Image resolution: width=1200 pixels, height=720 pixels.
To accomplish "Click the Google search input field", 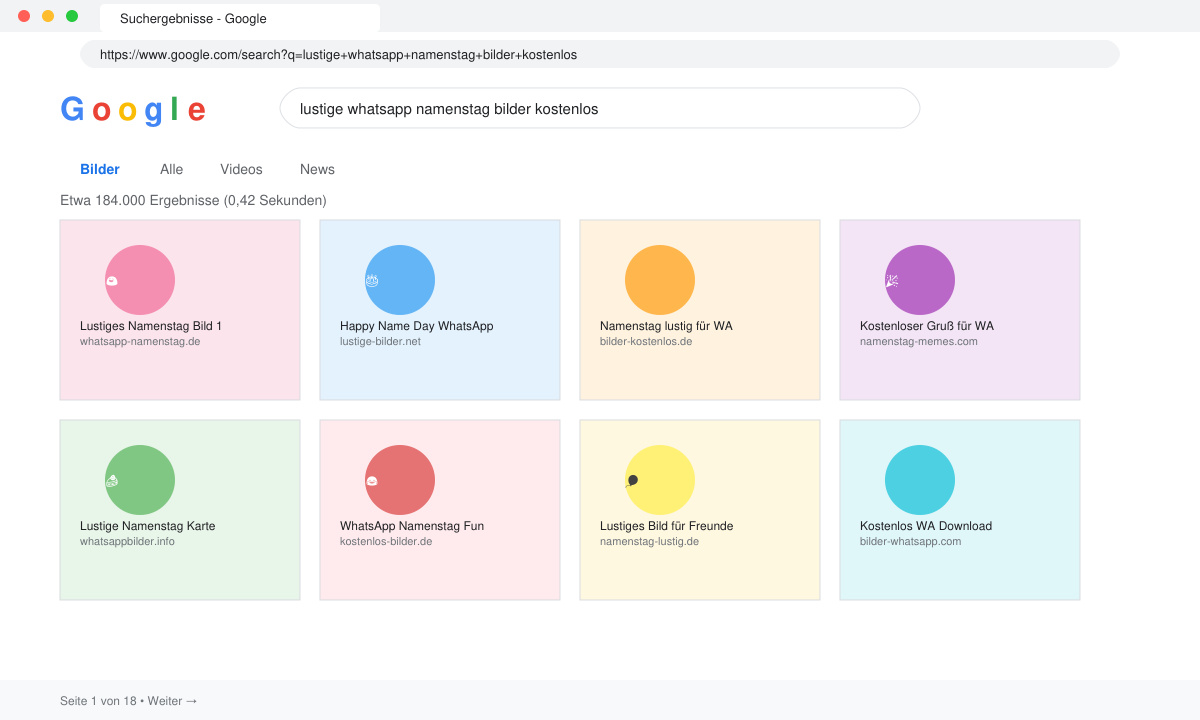I will [600, 108].
